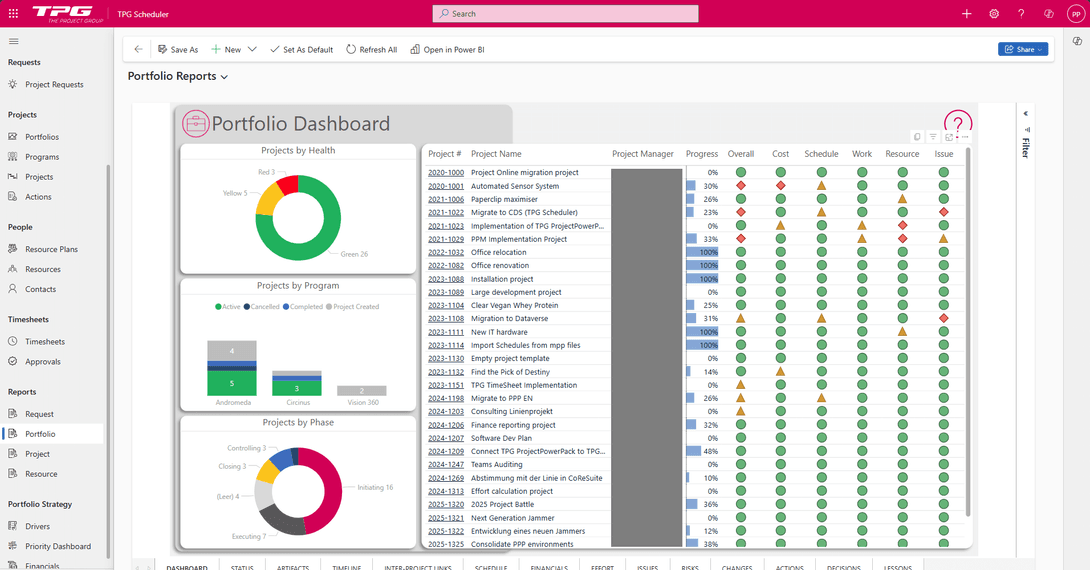
Task: Open the visual filter icon above the table
Action: click(x=933, y=137)
